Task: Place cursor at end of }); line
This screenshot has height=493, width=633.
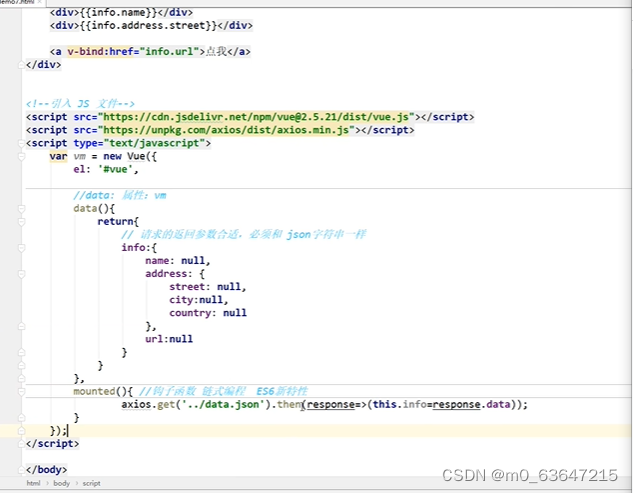Action: pyautogui.click(x=68, y=431)
